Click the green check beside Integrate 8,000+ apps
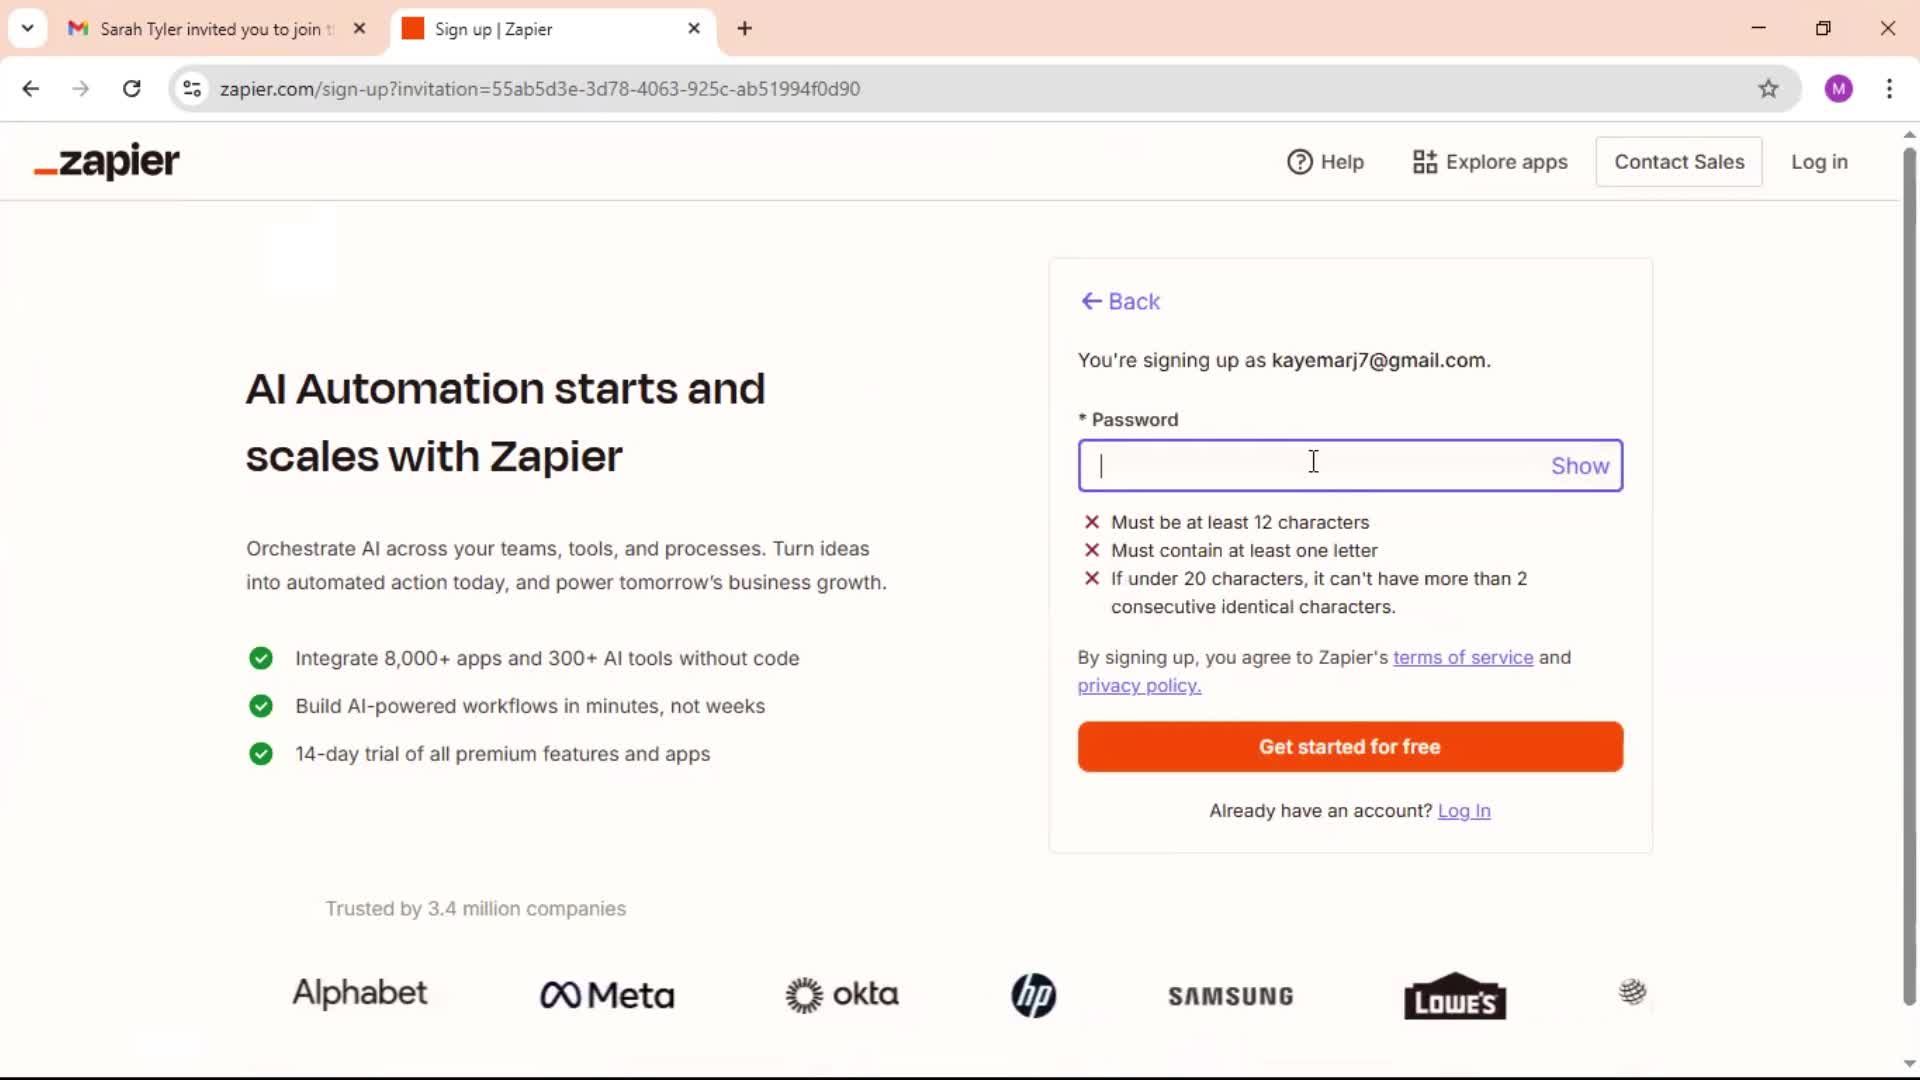Viewport: 1920px width, 1080px height. [261, 658]
